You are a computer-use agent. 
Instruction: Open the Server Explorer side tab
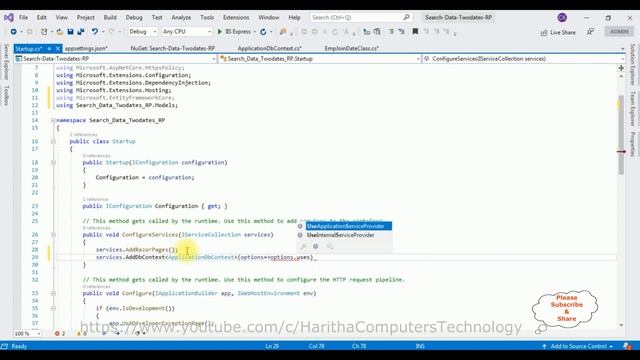(6, 62)
